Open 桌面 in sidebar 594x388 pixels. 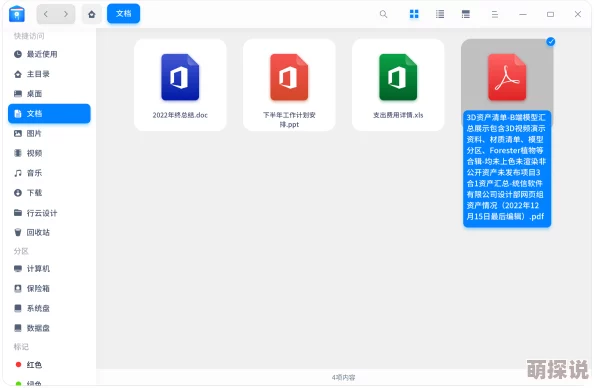[x=49, y=94]
